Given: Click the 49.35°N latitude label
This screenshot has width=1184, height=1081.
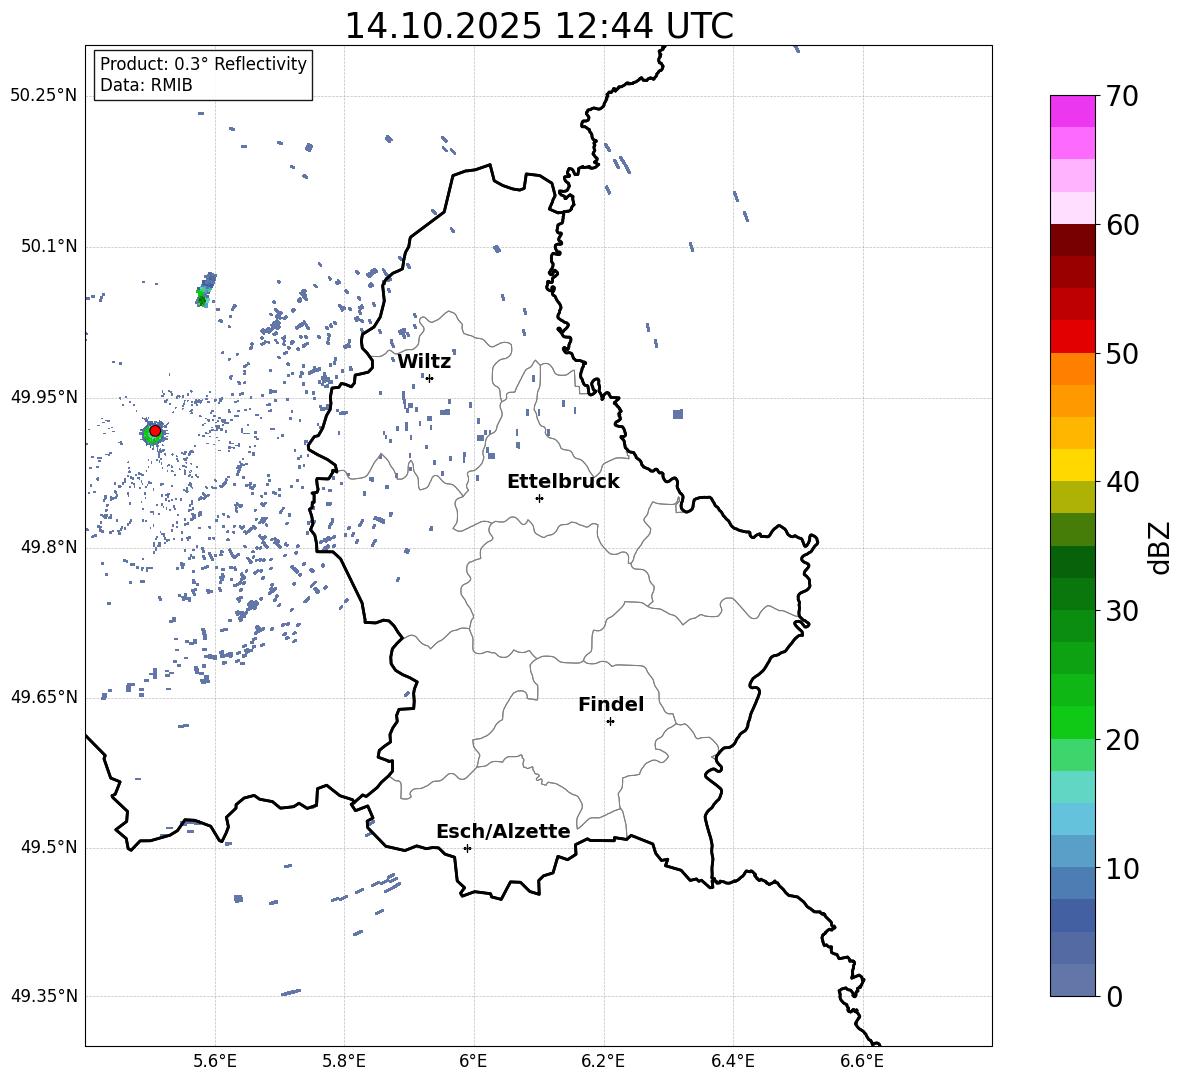Looking at the screenshot, I should click(44, 996).
